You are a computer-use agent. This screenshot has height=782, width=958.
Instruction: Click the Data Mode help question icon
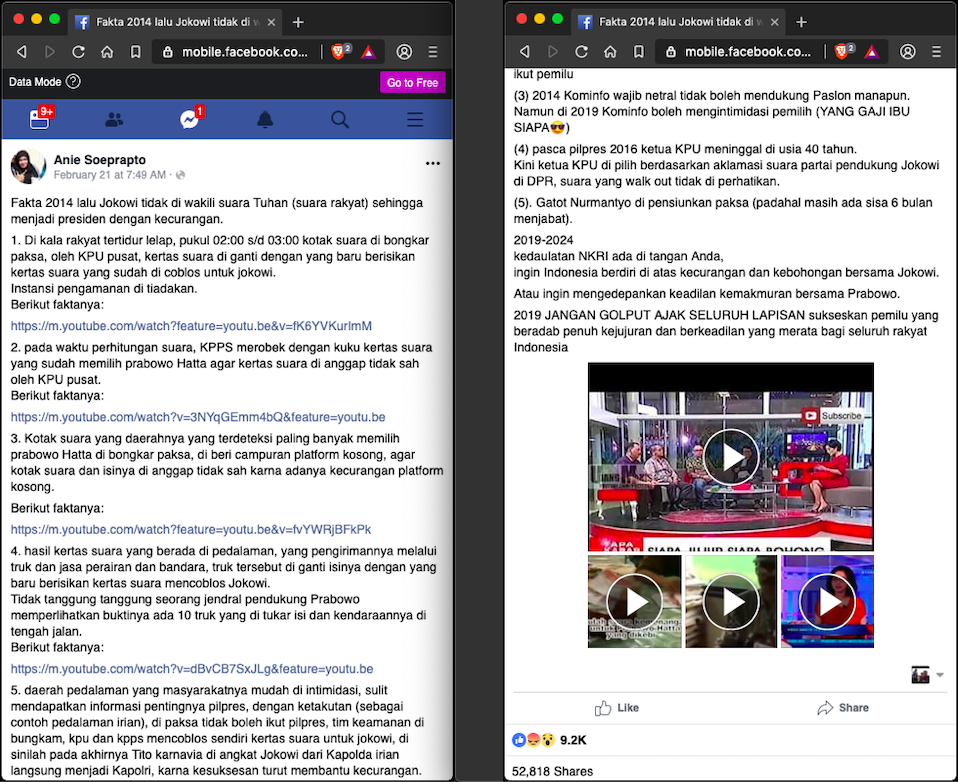click(x=73, y=82)
